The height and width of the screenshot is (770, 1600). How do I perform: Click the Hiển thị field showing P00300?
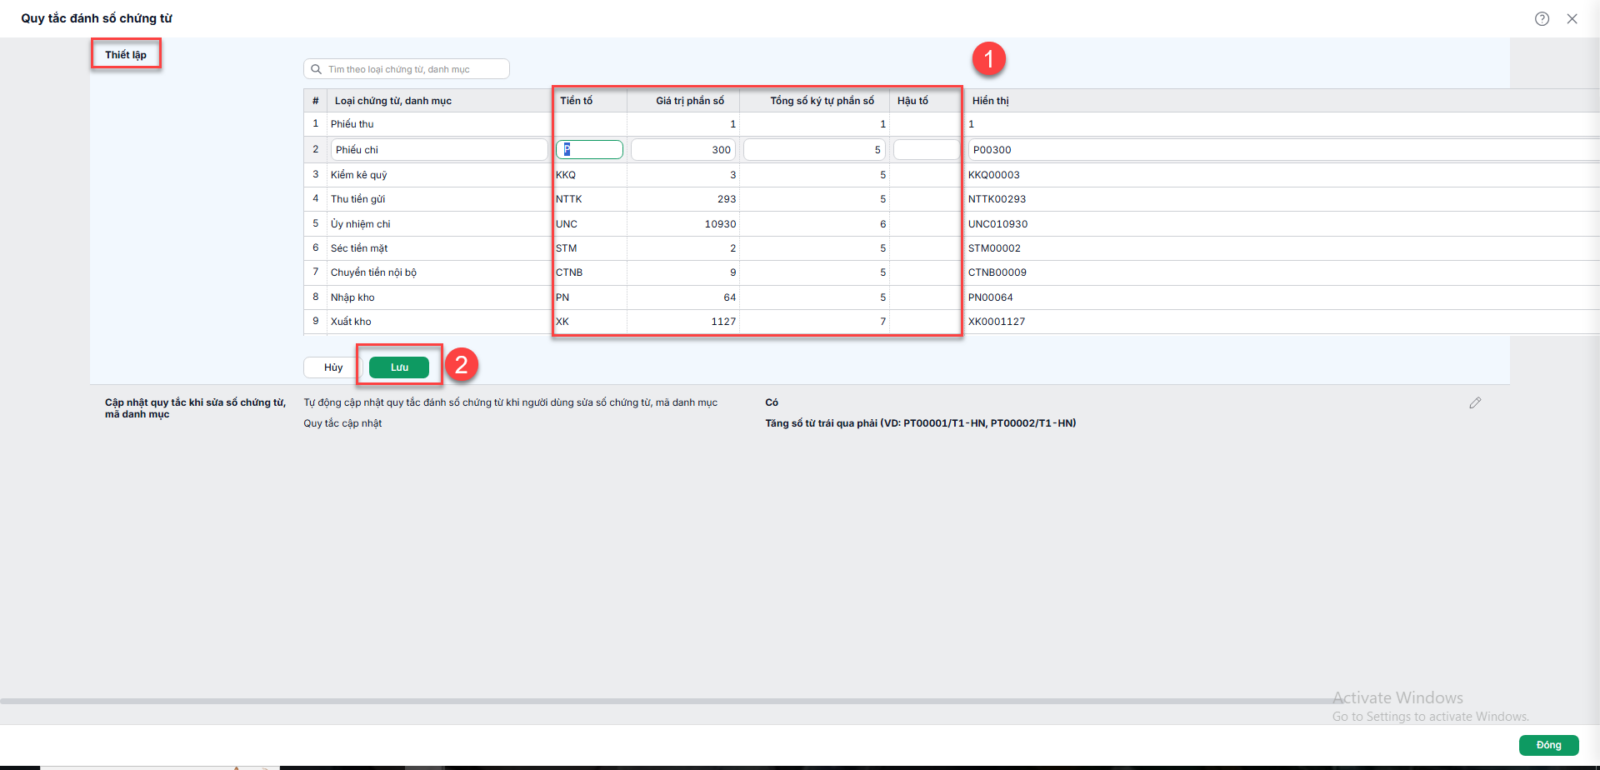pos(1284,150)
